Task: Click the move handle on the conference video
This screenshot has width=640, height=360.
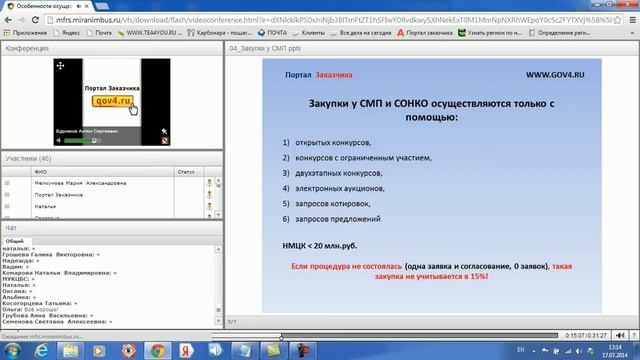Action: click(x=60, y=65)
